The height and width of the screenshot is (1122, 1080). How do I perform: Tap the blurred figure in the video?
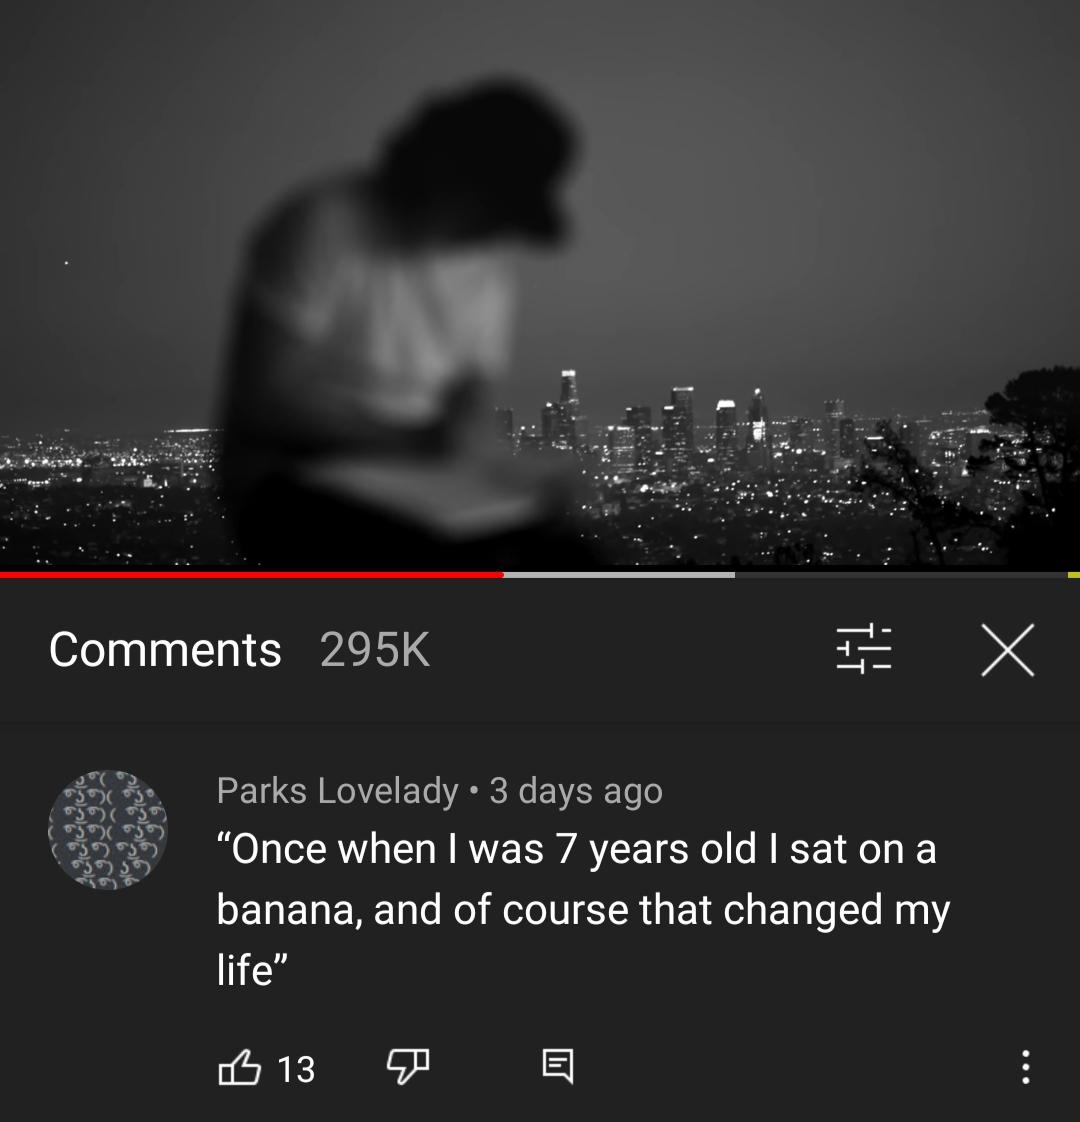tap(400, 320)
